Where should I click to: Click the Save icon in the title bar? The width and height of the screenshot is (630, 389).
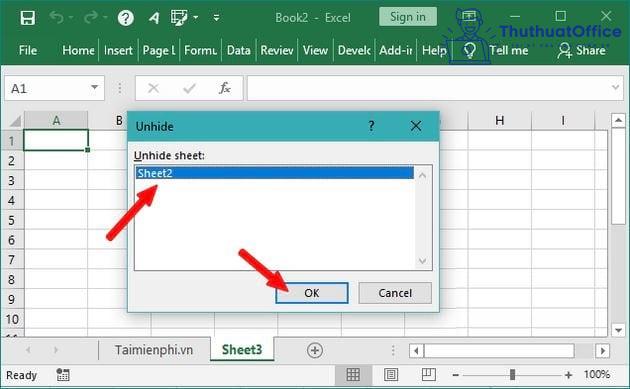[28, 18]
